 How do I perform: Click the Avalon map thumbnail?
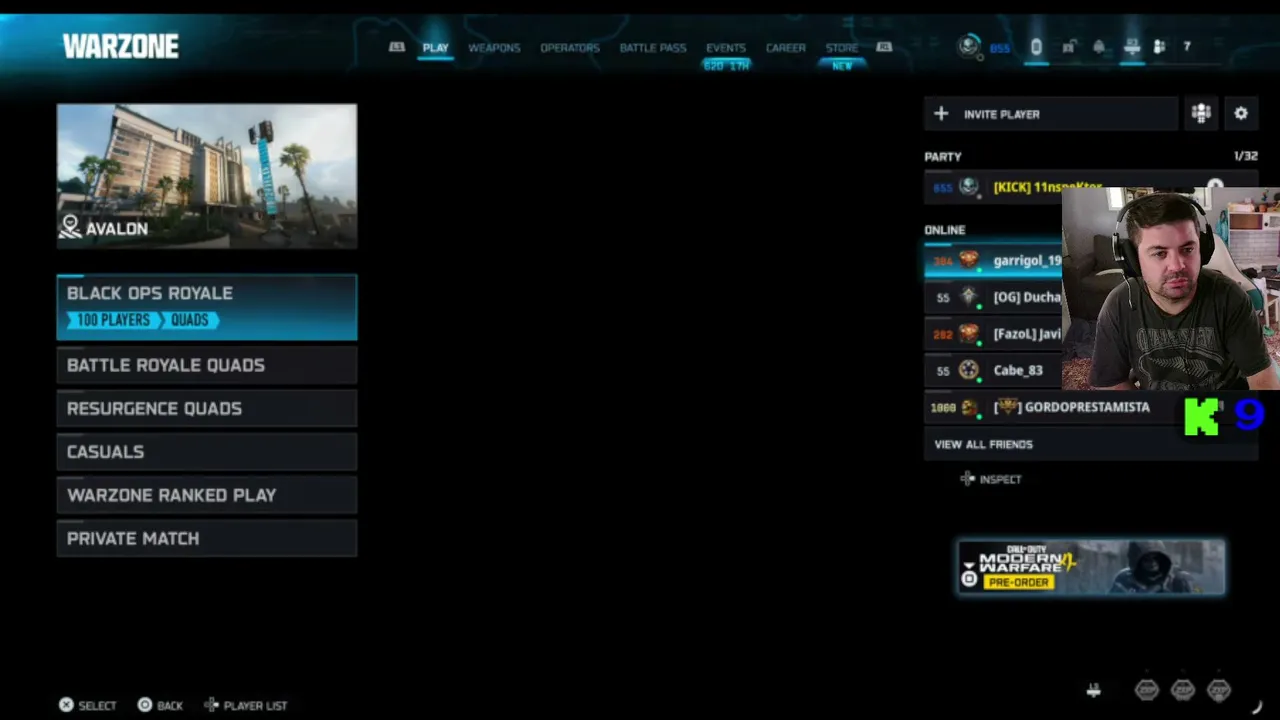(207, 176)
